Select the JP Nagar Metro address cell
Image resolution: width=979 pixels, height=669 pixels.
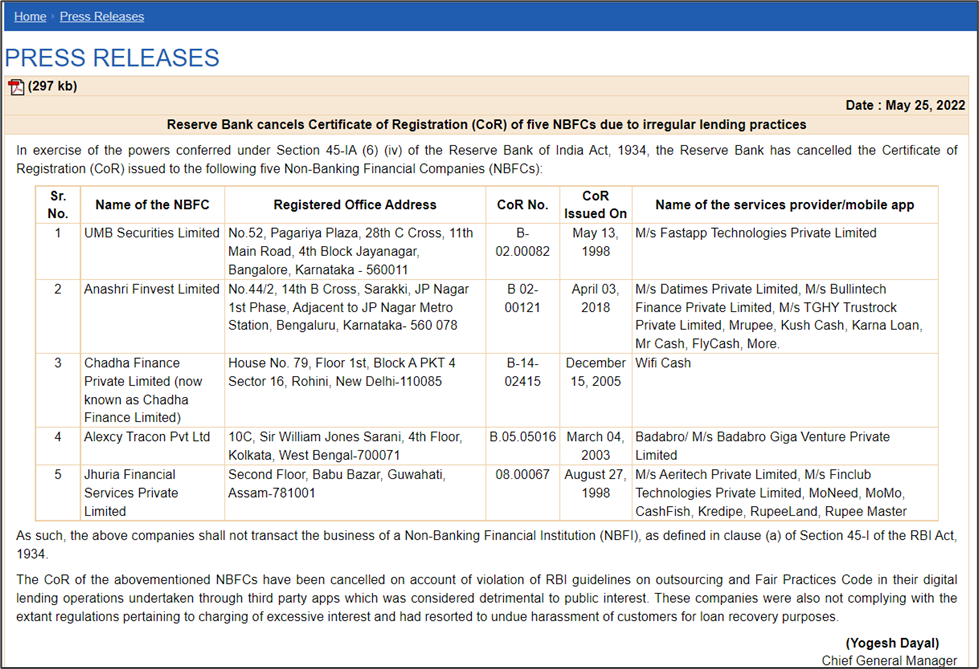pyautogui.click(x=355, y=316)
